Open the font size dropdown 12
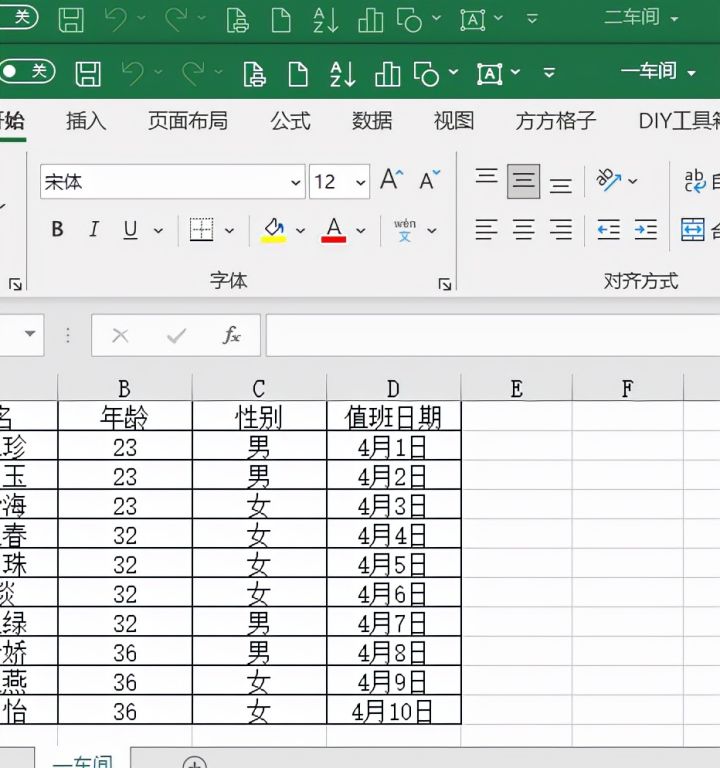 pyautogui.click(x=360, y=182)
